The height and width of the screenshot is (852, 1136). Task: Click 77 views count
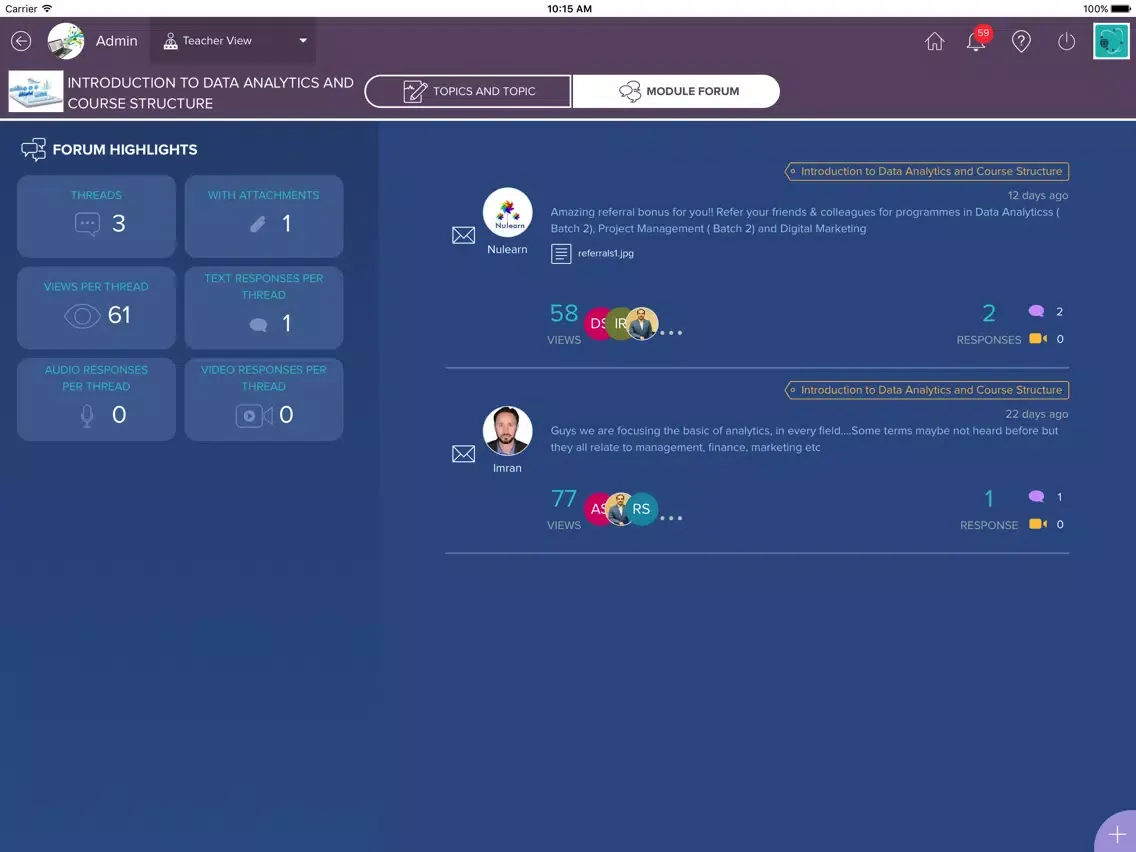click(564, 499)
